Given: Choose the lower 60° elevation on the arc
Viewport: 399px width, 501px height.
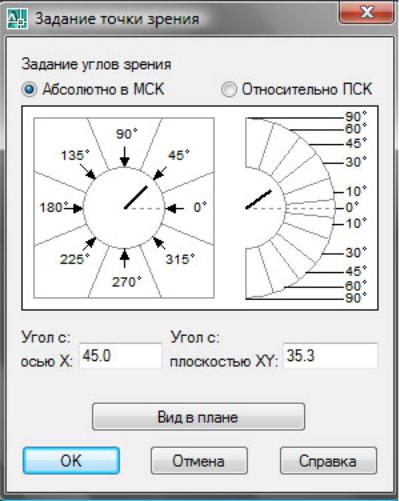Looking at the screenshot, I should (356, 286).
